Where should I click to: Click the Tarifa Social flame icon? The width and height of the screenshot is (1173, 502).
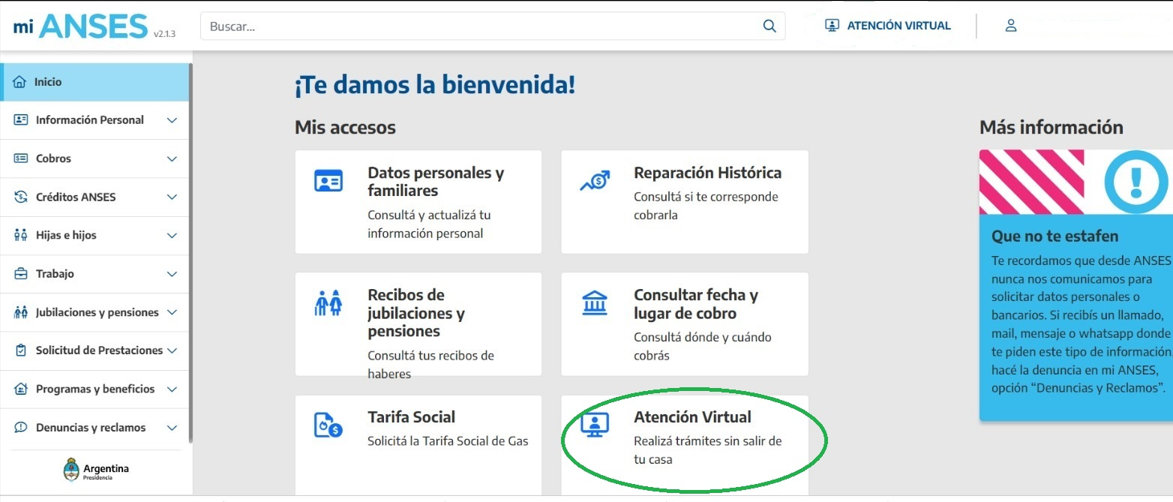pos(328,425)
